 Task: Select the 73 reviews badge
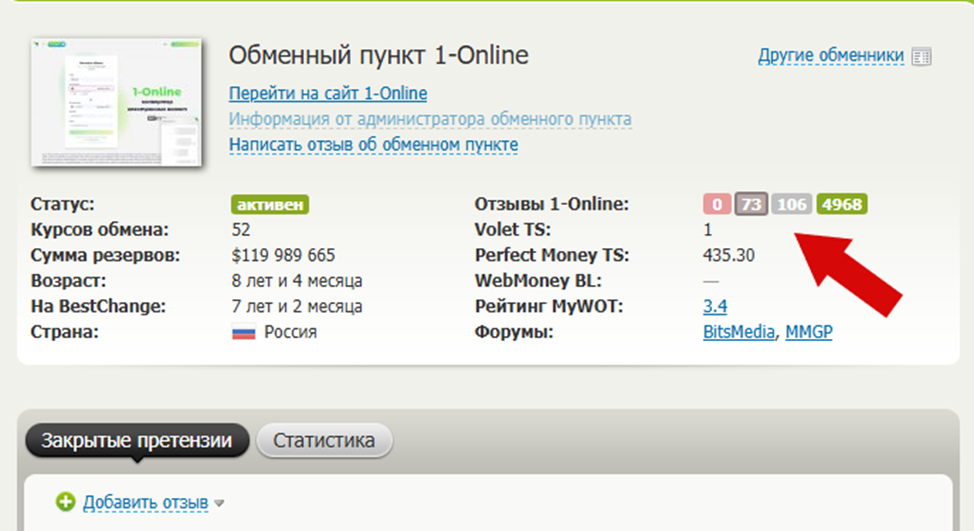point(751,204)
